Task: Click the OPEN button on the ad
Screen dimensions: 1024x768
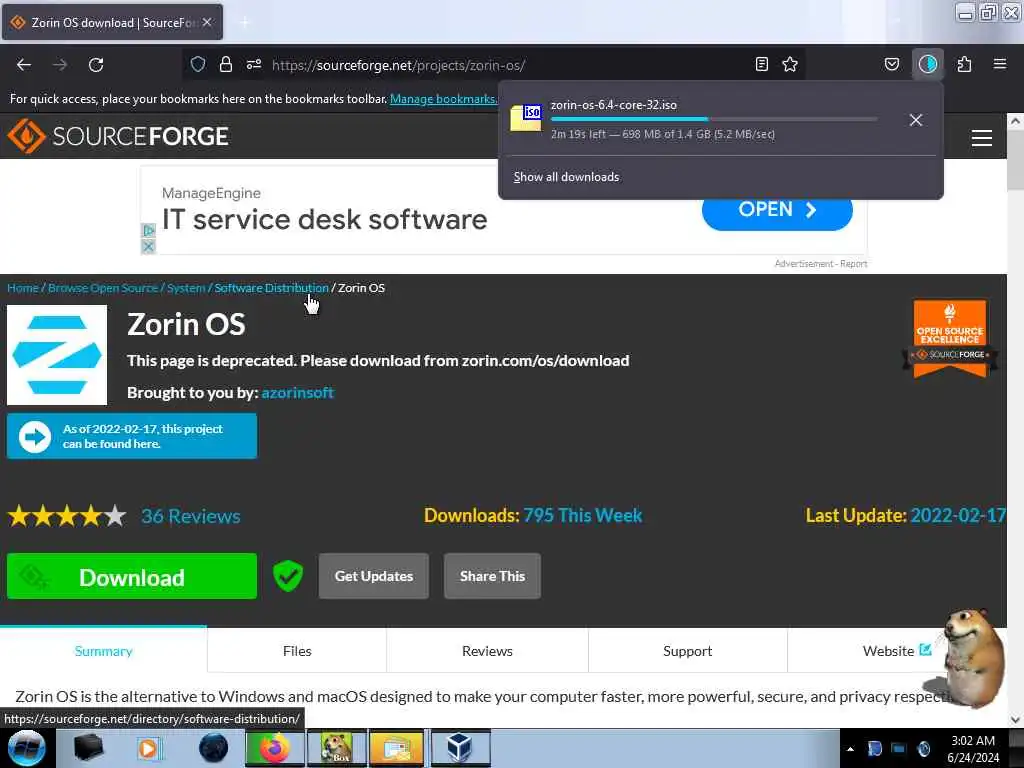Action: pyautogui.click(x=777, y=210)
